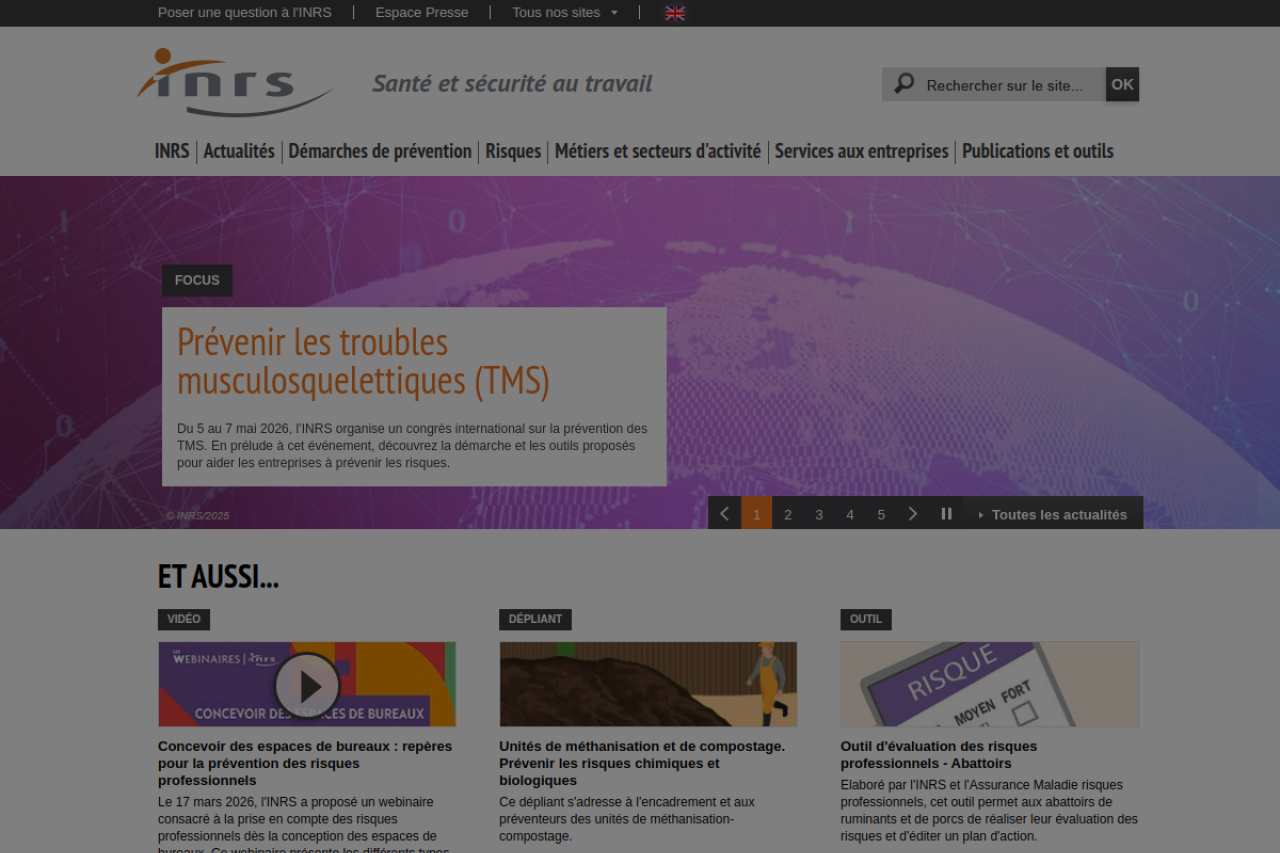Open Publications et outils menu
The height and width of the screenshot is (853, 1280).
point(1038,151)
